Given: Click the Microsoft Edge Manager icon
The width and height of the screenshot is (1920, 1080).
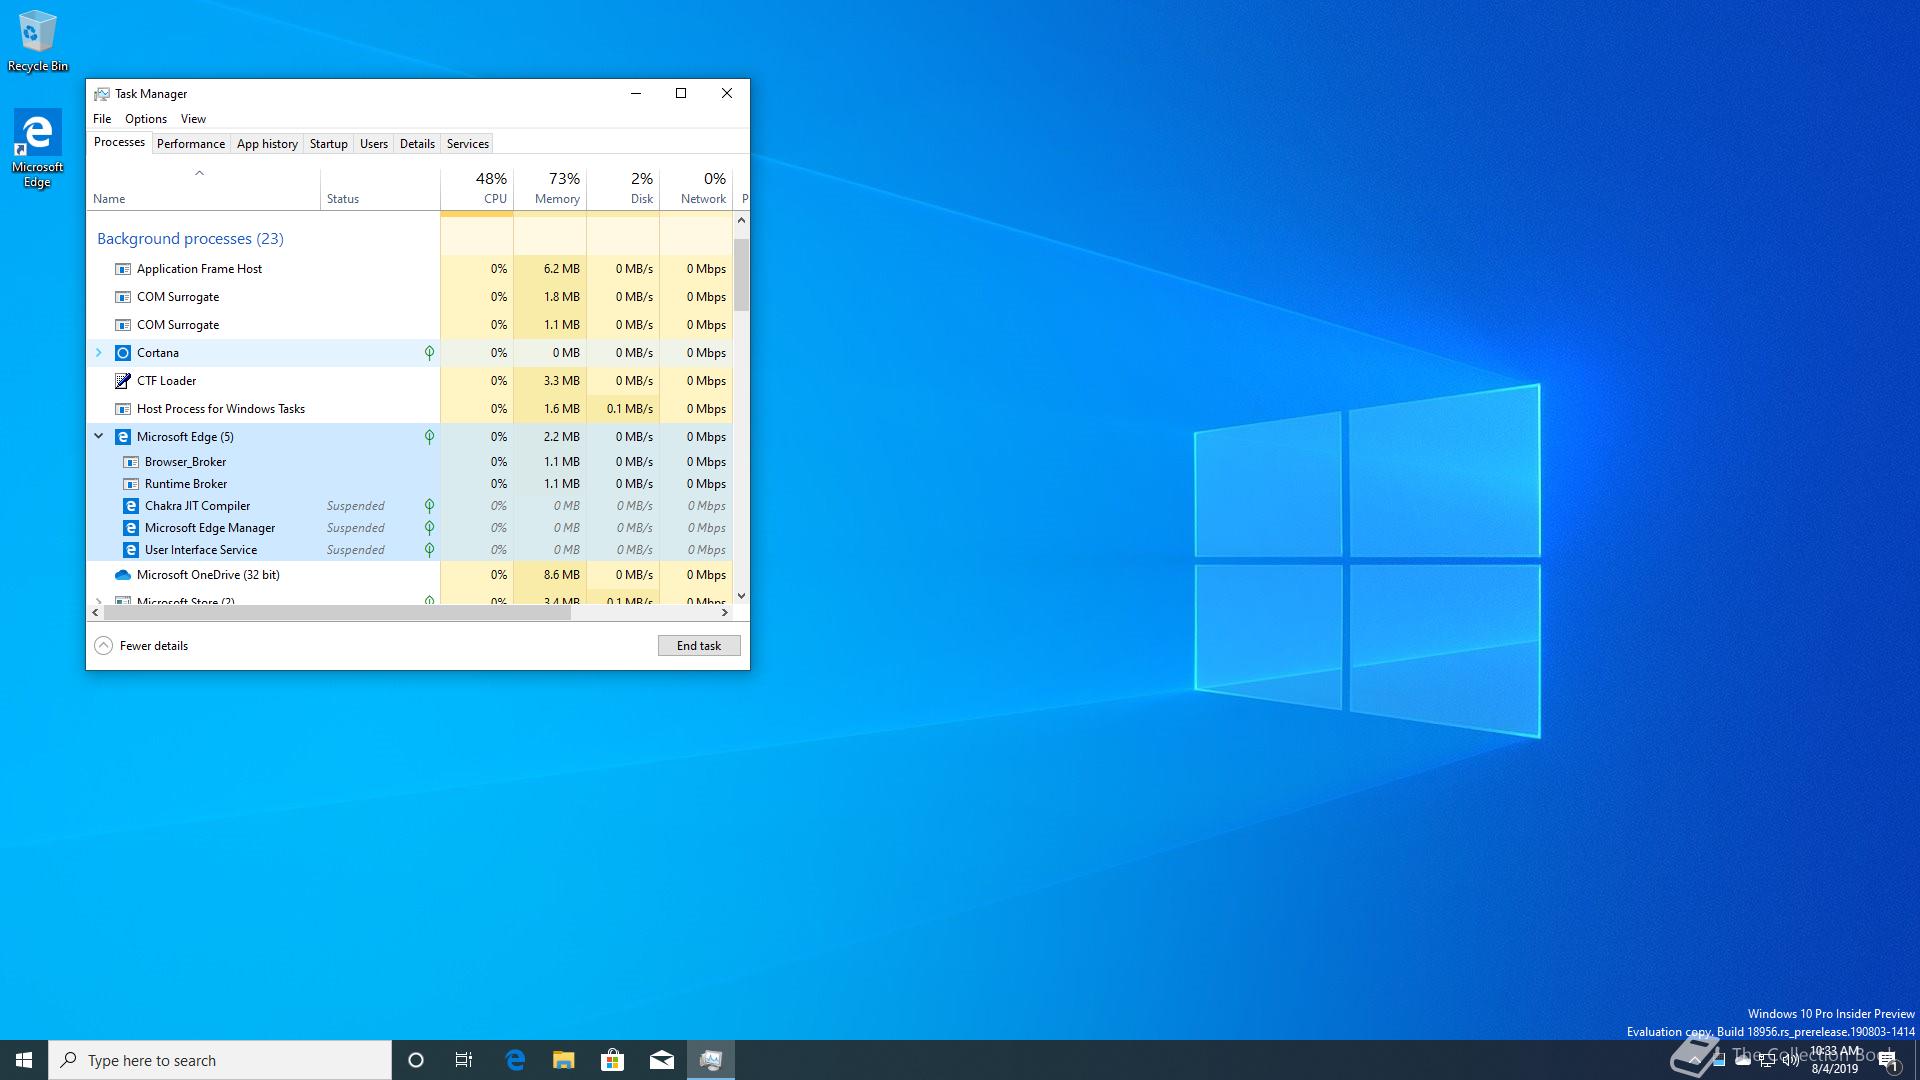Looking at the screenshot, I should click(x=131, y=528).
